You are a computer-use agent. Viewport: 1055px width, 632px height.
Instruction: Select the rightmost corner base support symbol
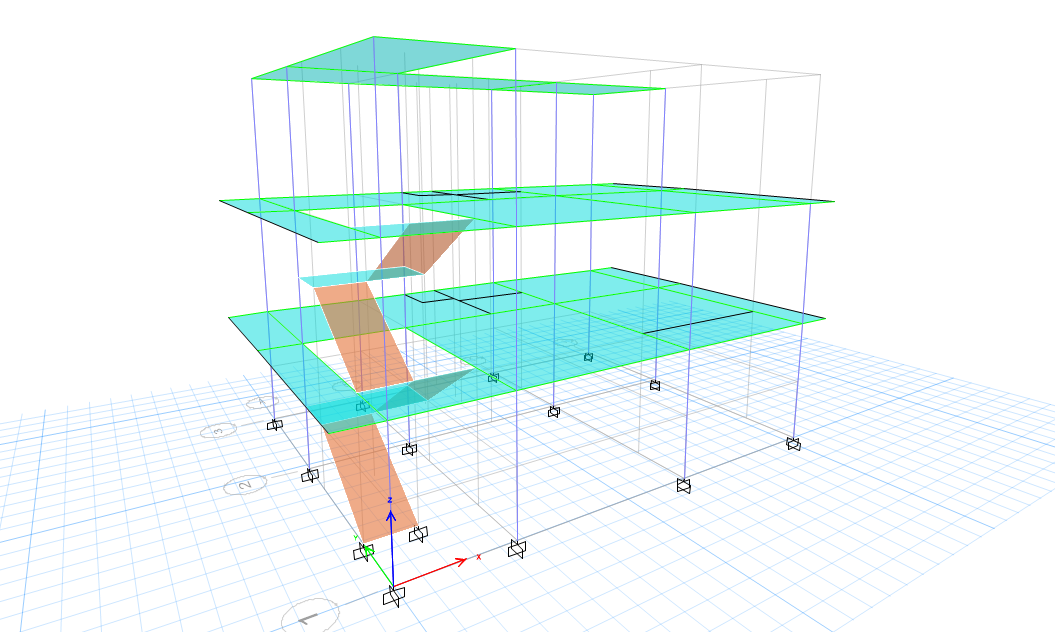(795, 443)
